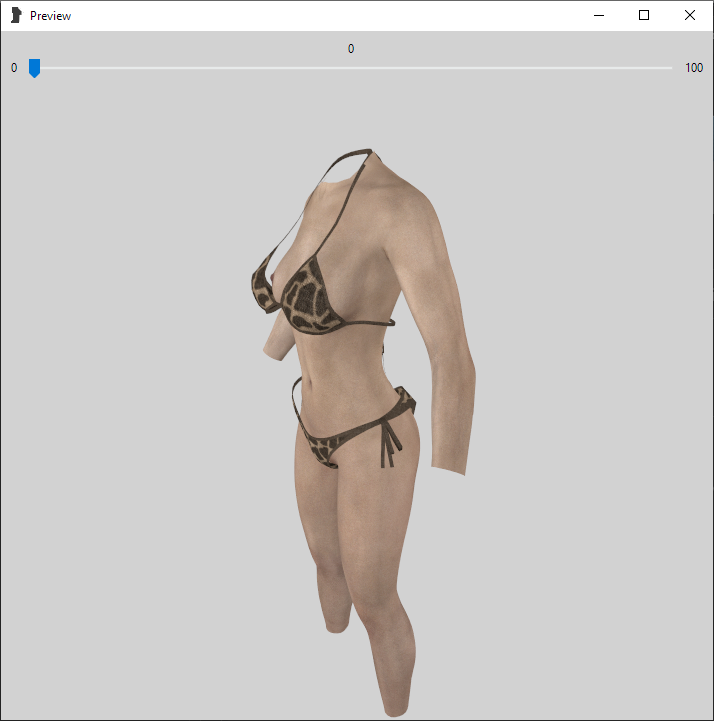Click the current value "0" above the slider
714x721 pixels.
pos(351,49)
